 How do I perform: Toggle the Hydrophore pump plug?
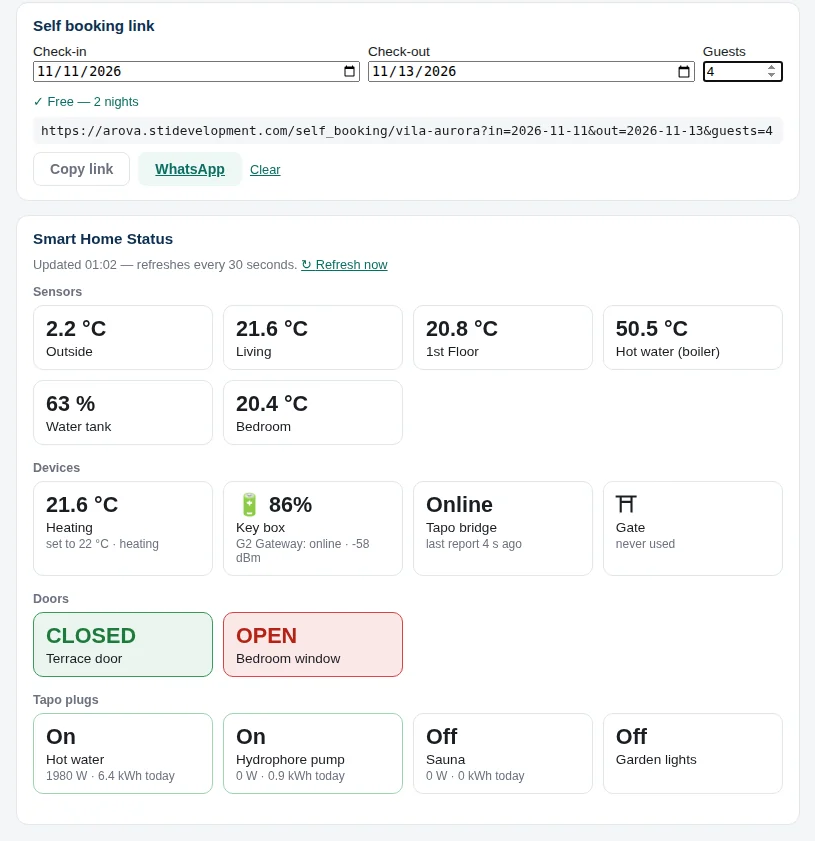coord(313,753)
